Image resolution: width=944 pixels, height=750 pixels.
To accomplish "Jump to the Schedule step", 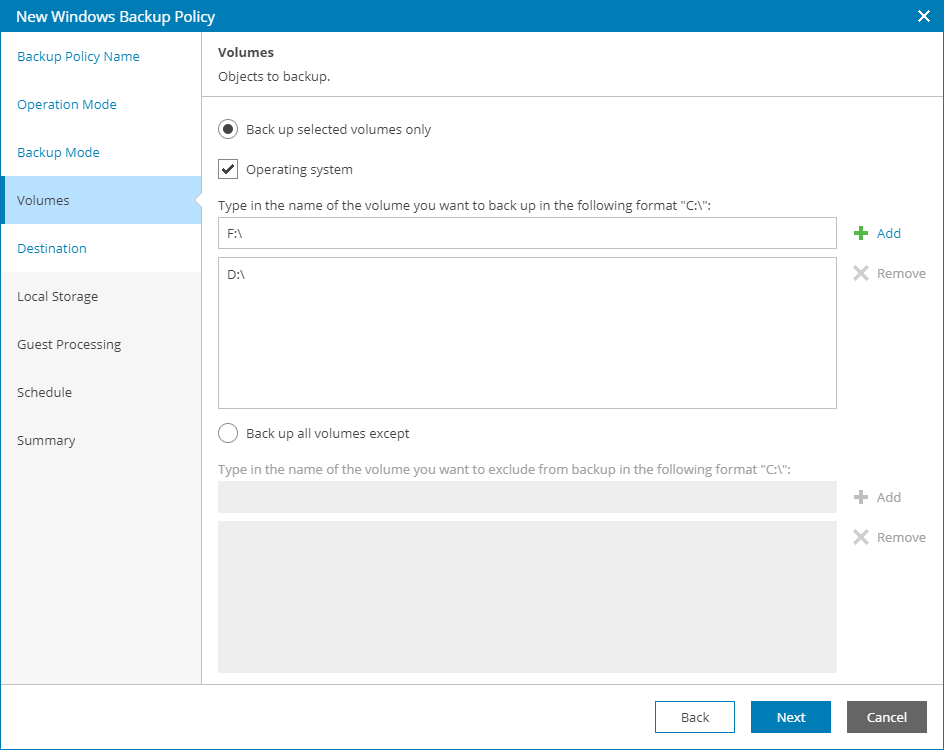I will tap(44, 392).
